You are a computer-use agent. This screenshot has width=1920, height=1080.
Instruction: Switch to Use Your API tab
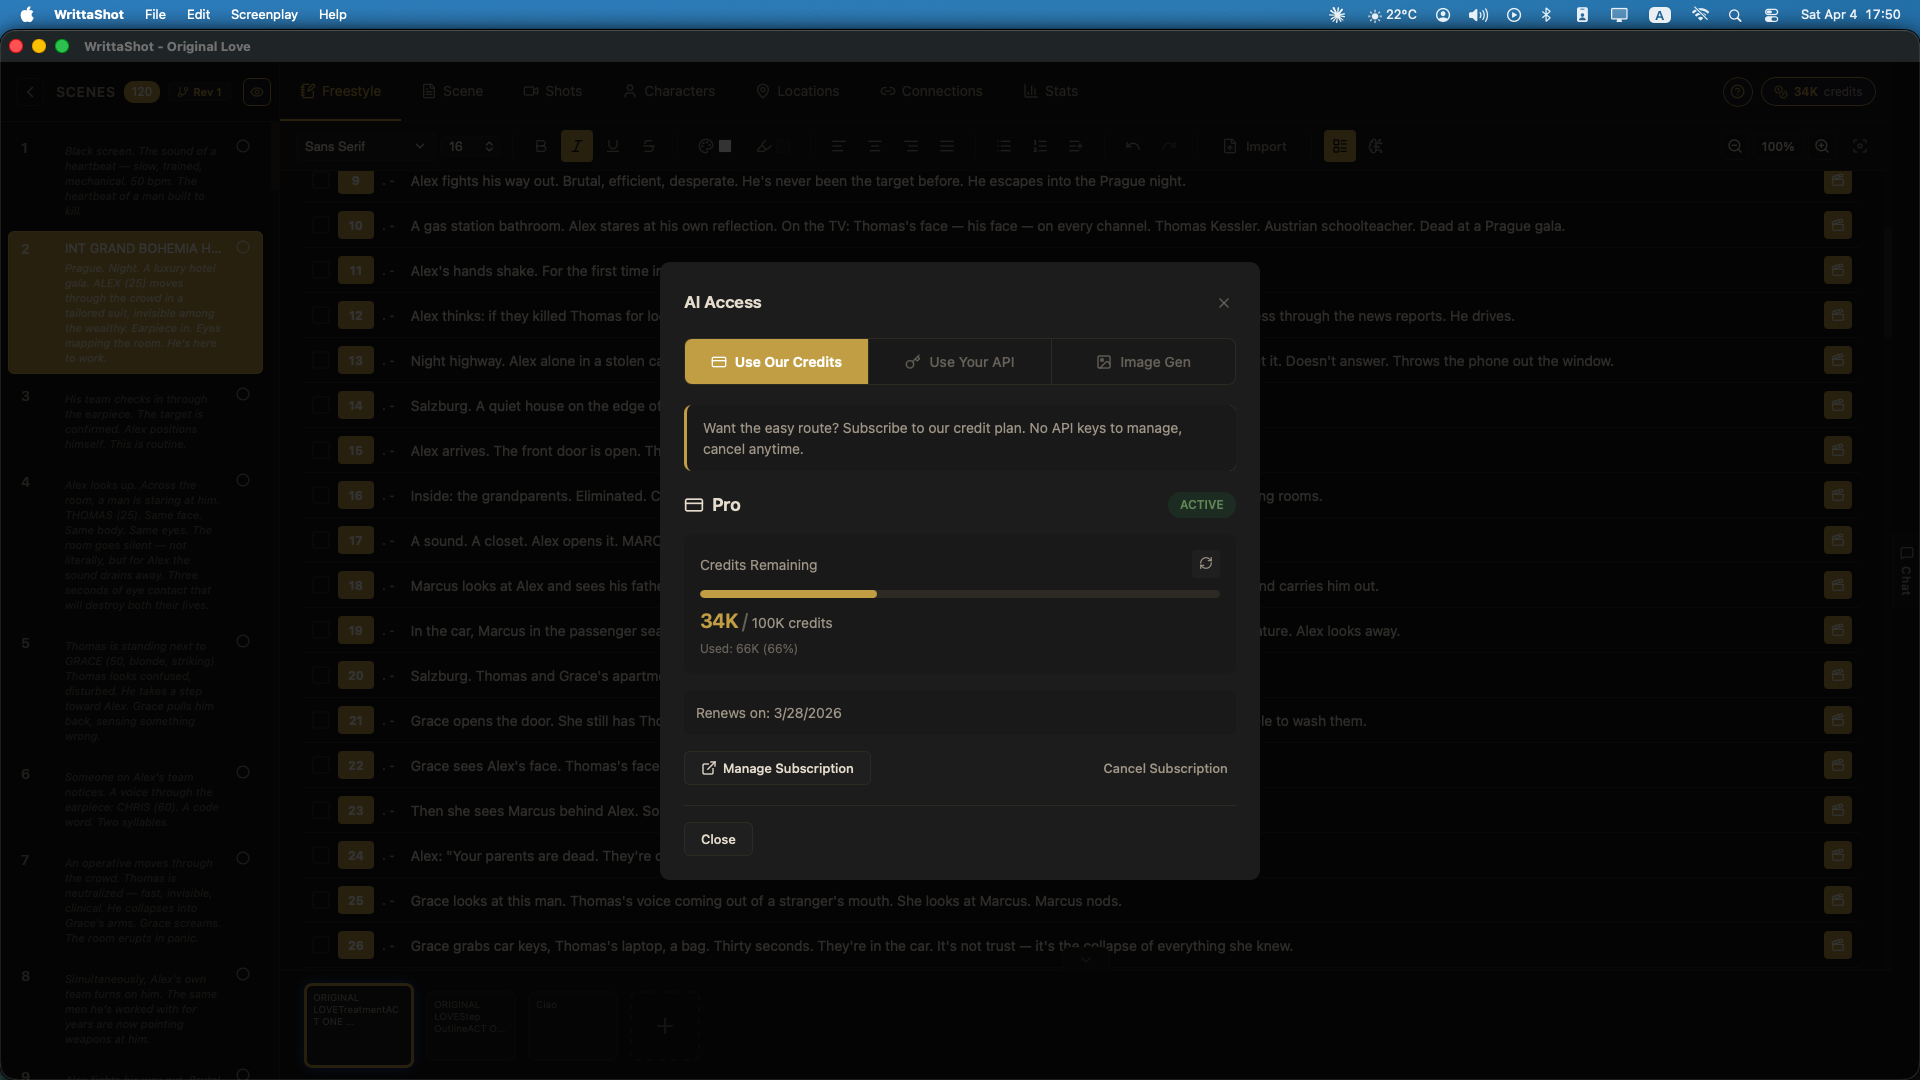coord(959,362)
